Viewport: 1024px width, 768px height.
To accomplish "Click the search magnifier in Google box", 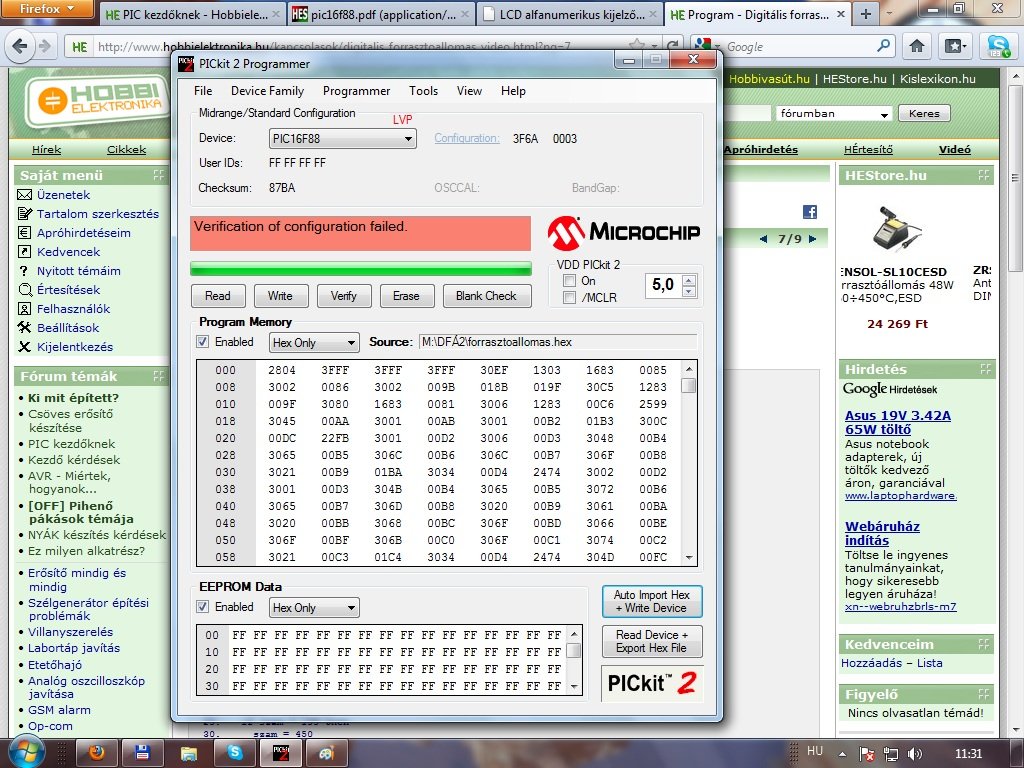I will click(883, 46).
